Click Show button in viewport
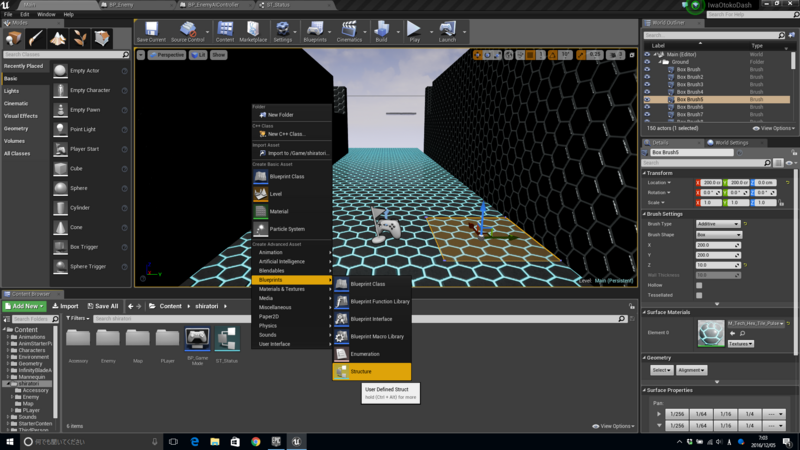This screenshot has width=800, height=450. pyautogui.click(x=218, y=55)
